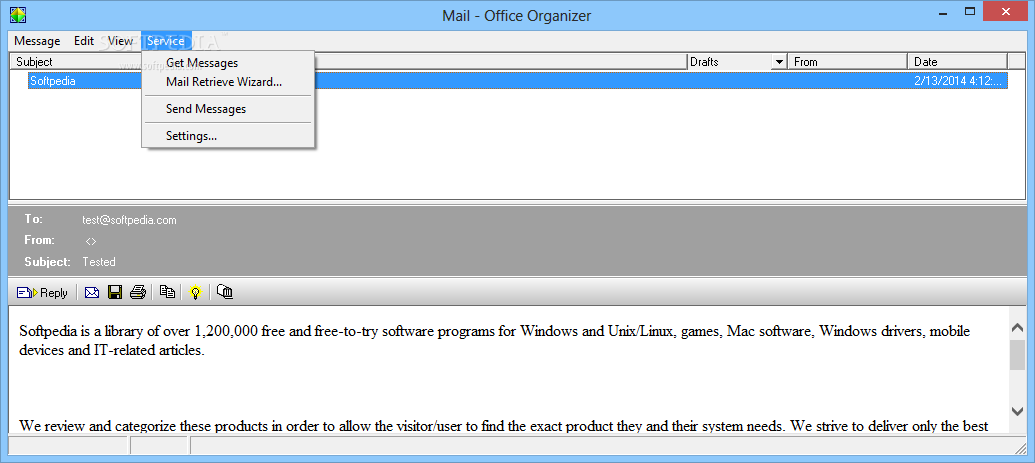Click the yellow light bulb icon
Viewport: 1035px width, 463px height.
[x=195, y=293]
